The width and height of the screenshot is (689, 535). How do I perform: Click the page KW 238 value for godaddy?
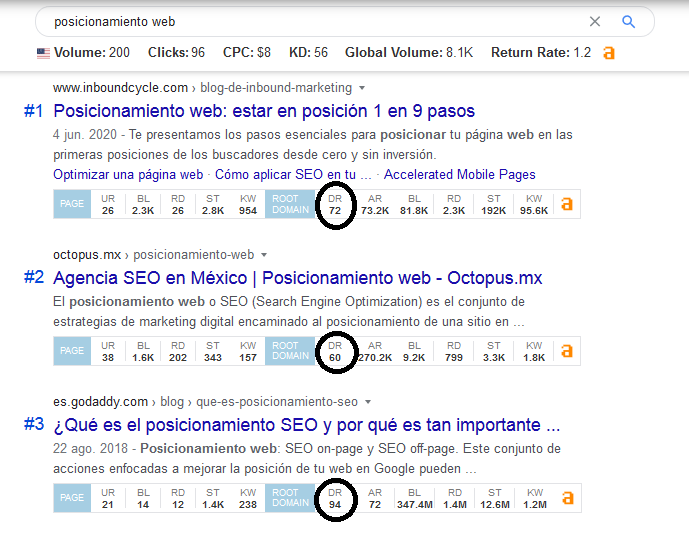248,505
